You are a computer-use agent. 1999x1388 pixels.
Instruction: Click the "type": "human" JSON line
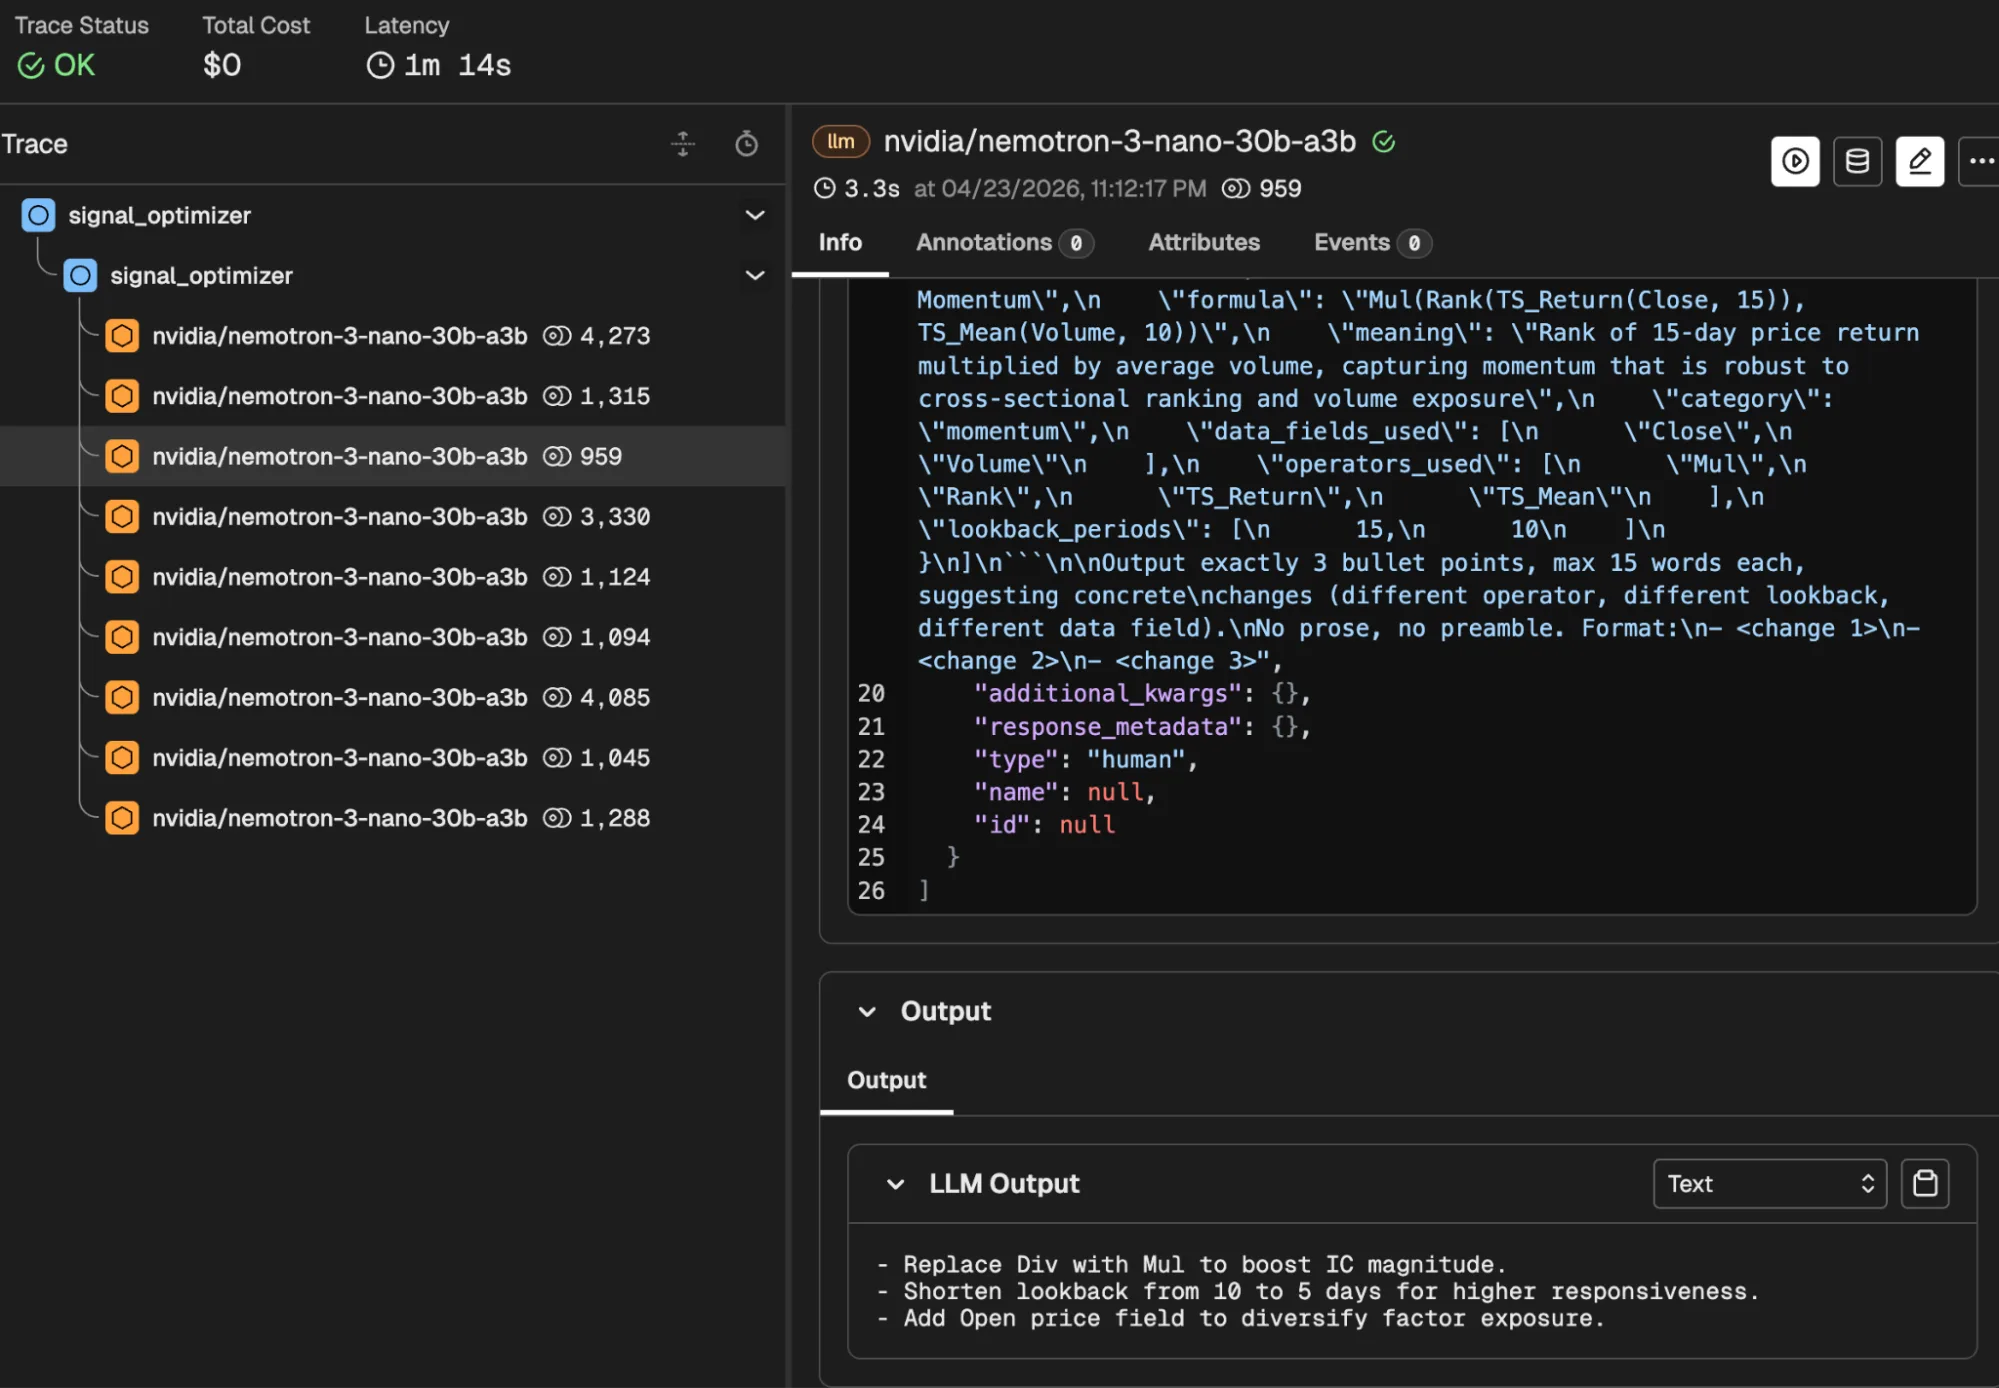click(x=1085, y=760)
